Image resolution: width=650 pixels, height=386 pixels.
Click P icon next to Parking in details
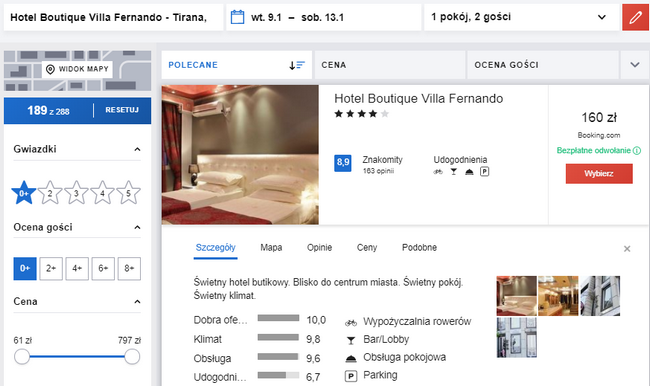click(x=351, y=376)
